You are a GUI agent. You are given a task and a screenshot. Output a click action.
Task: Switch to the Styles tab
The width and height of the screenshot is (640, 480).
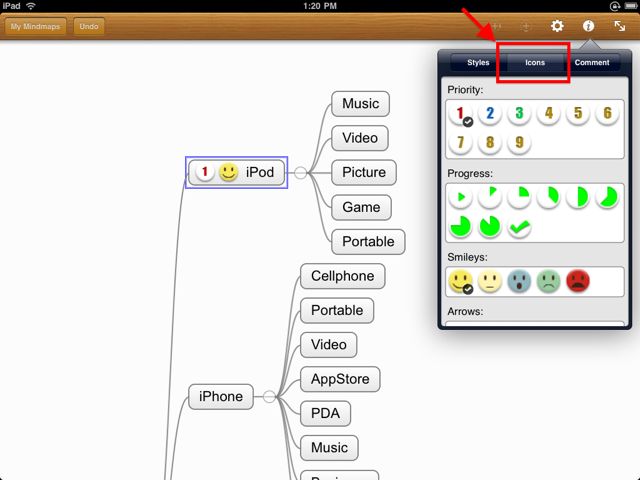click(x=478, y=62)
